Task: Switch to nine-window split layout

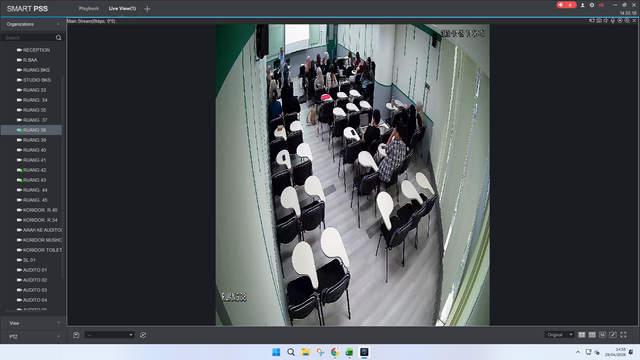Action: coord(592,335)
